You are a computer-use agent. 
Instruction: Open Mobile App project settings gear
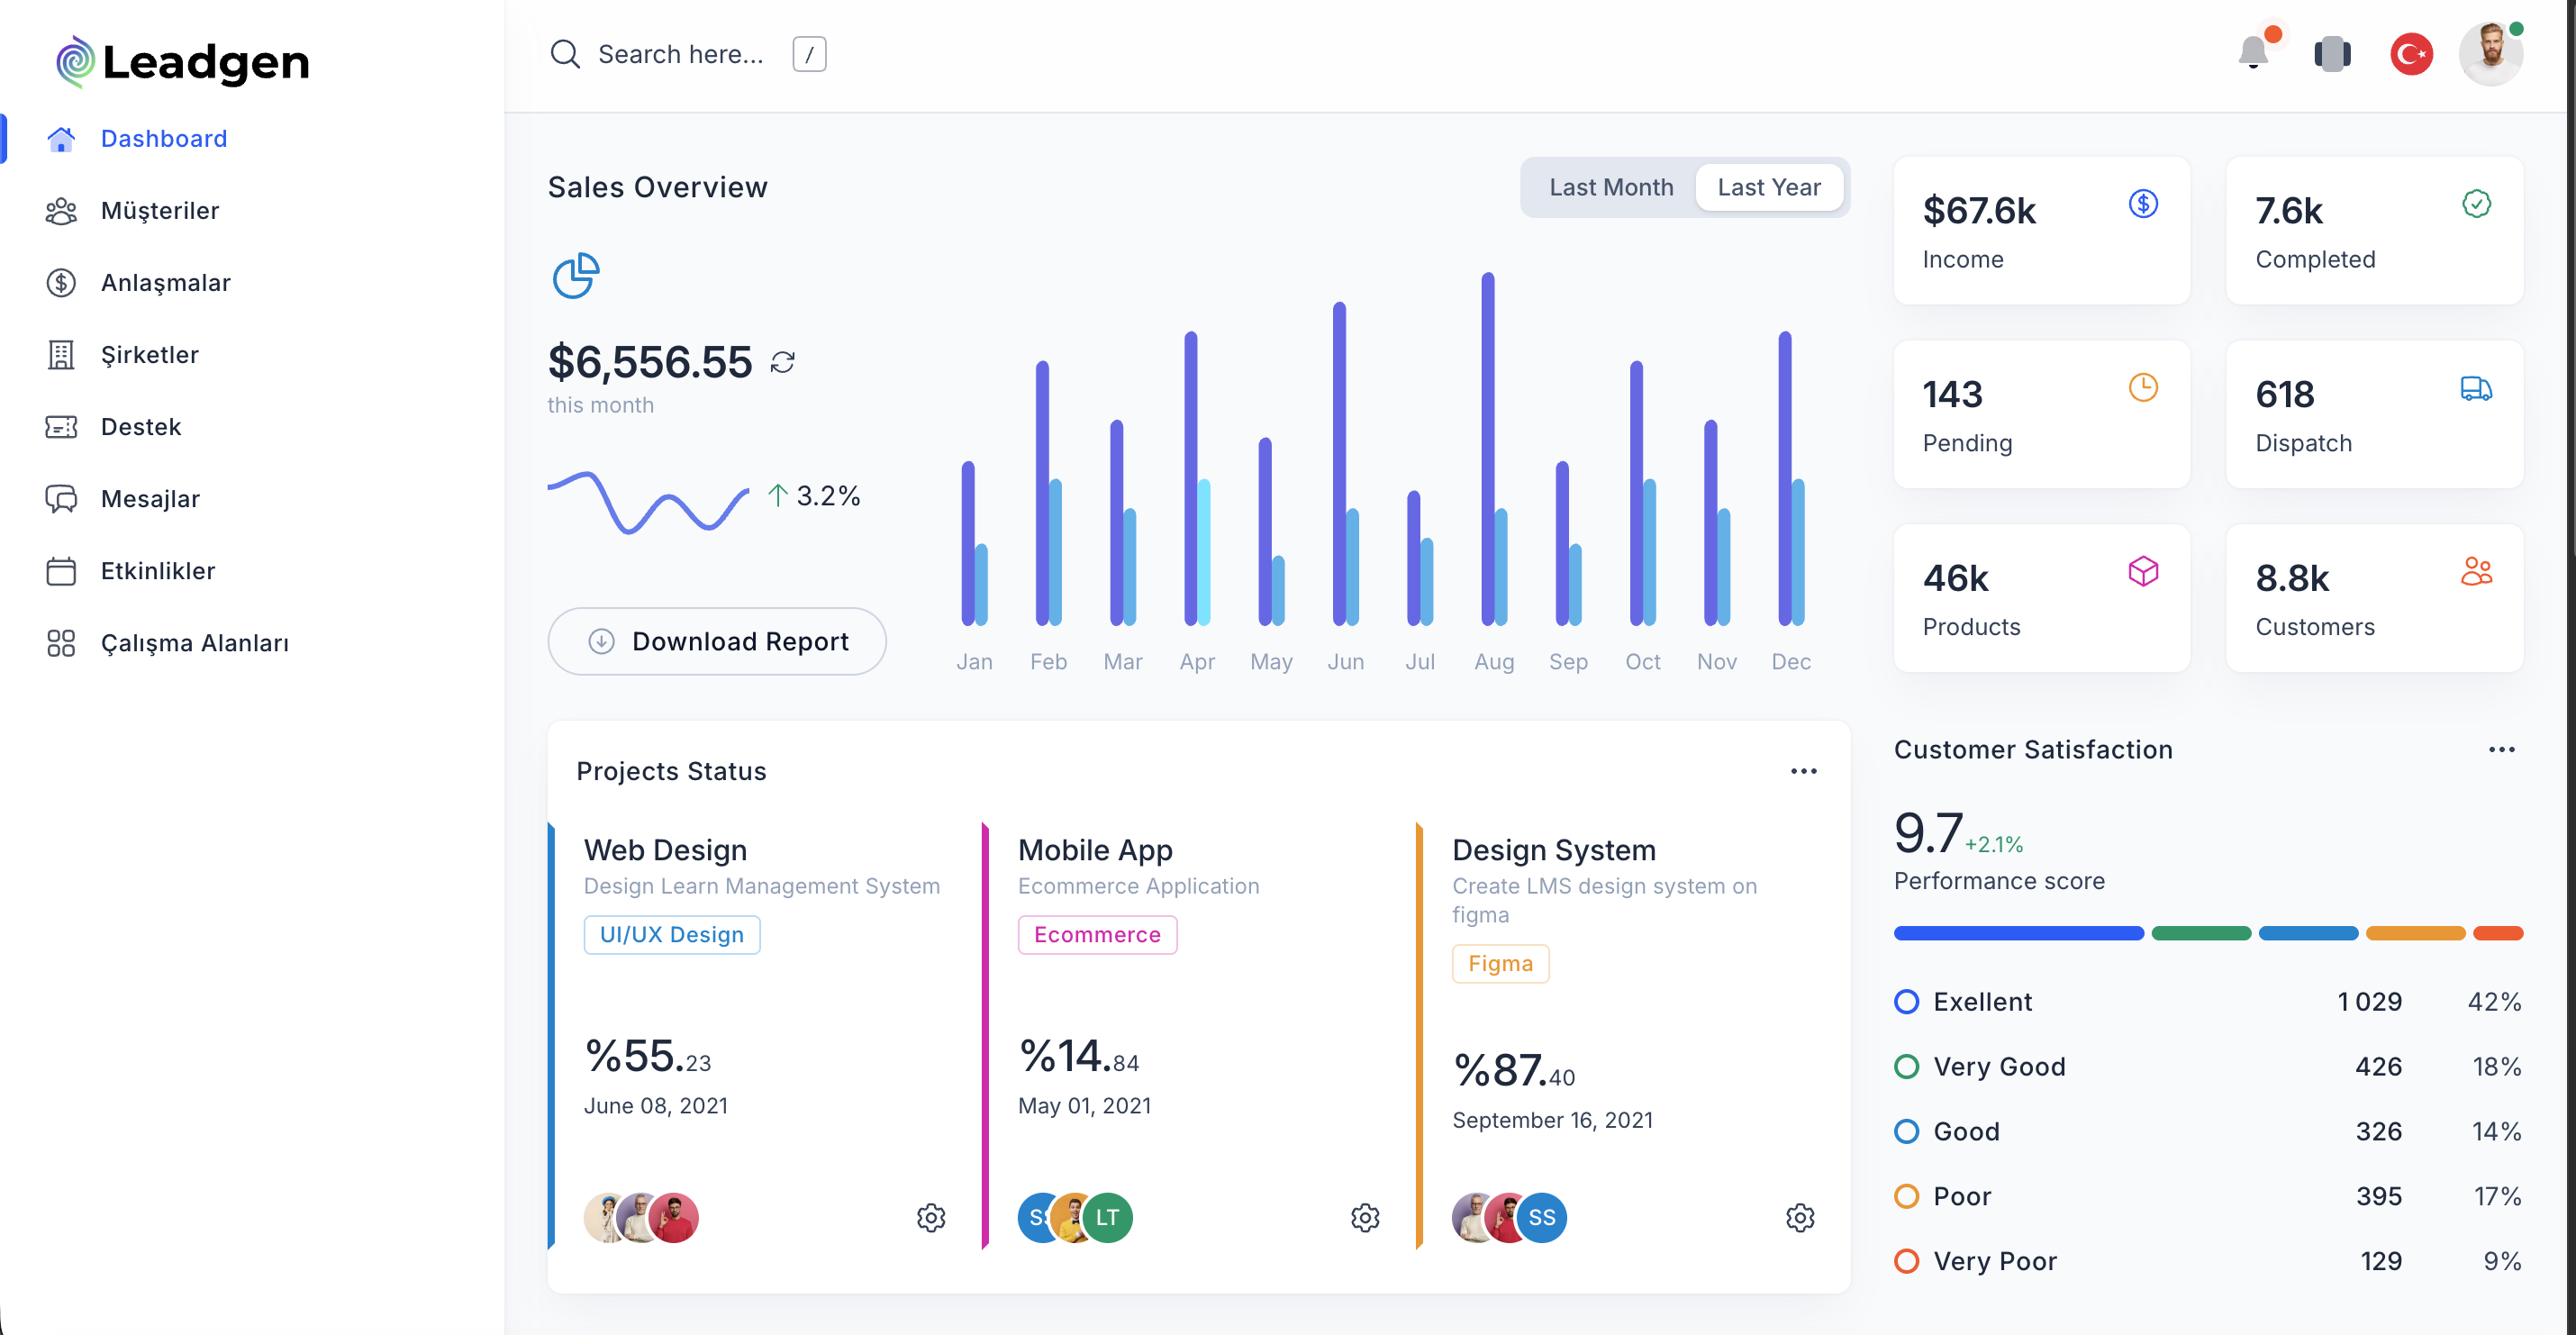point(1364,1217)
